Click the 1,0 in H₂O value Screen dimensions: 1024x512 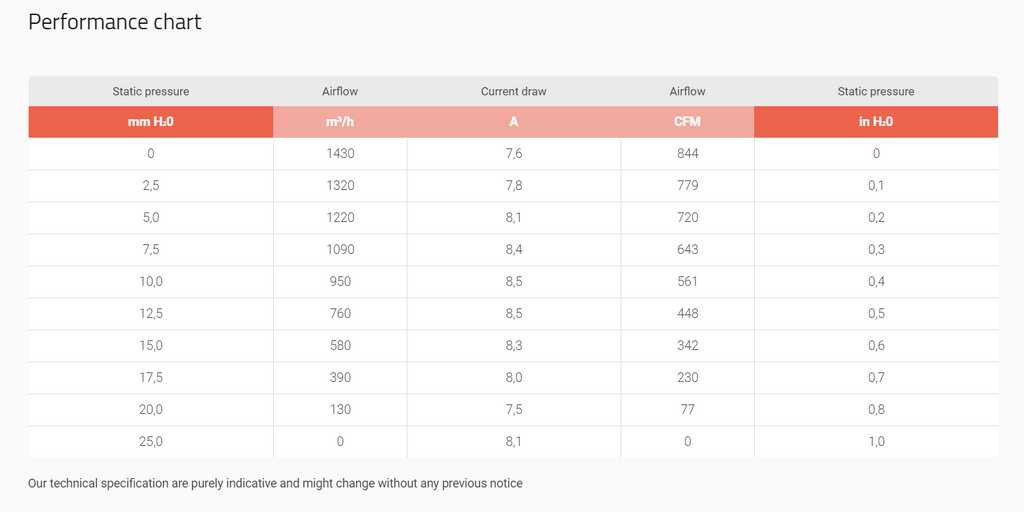pos(876,441)
